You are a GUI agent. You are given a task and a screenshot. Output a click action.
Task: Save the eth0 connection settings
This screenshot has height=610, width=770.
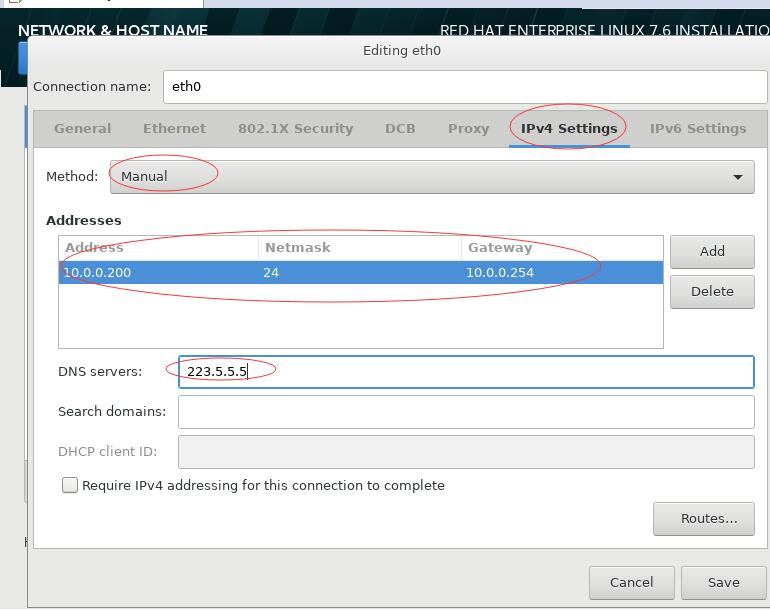[723, 582]
